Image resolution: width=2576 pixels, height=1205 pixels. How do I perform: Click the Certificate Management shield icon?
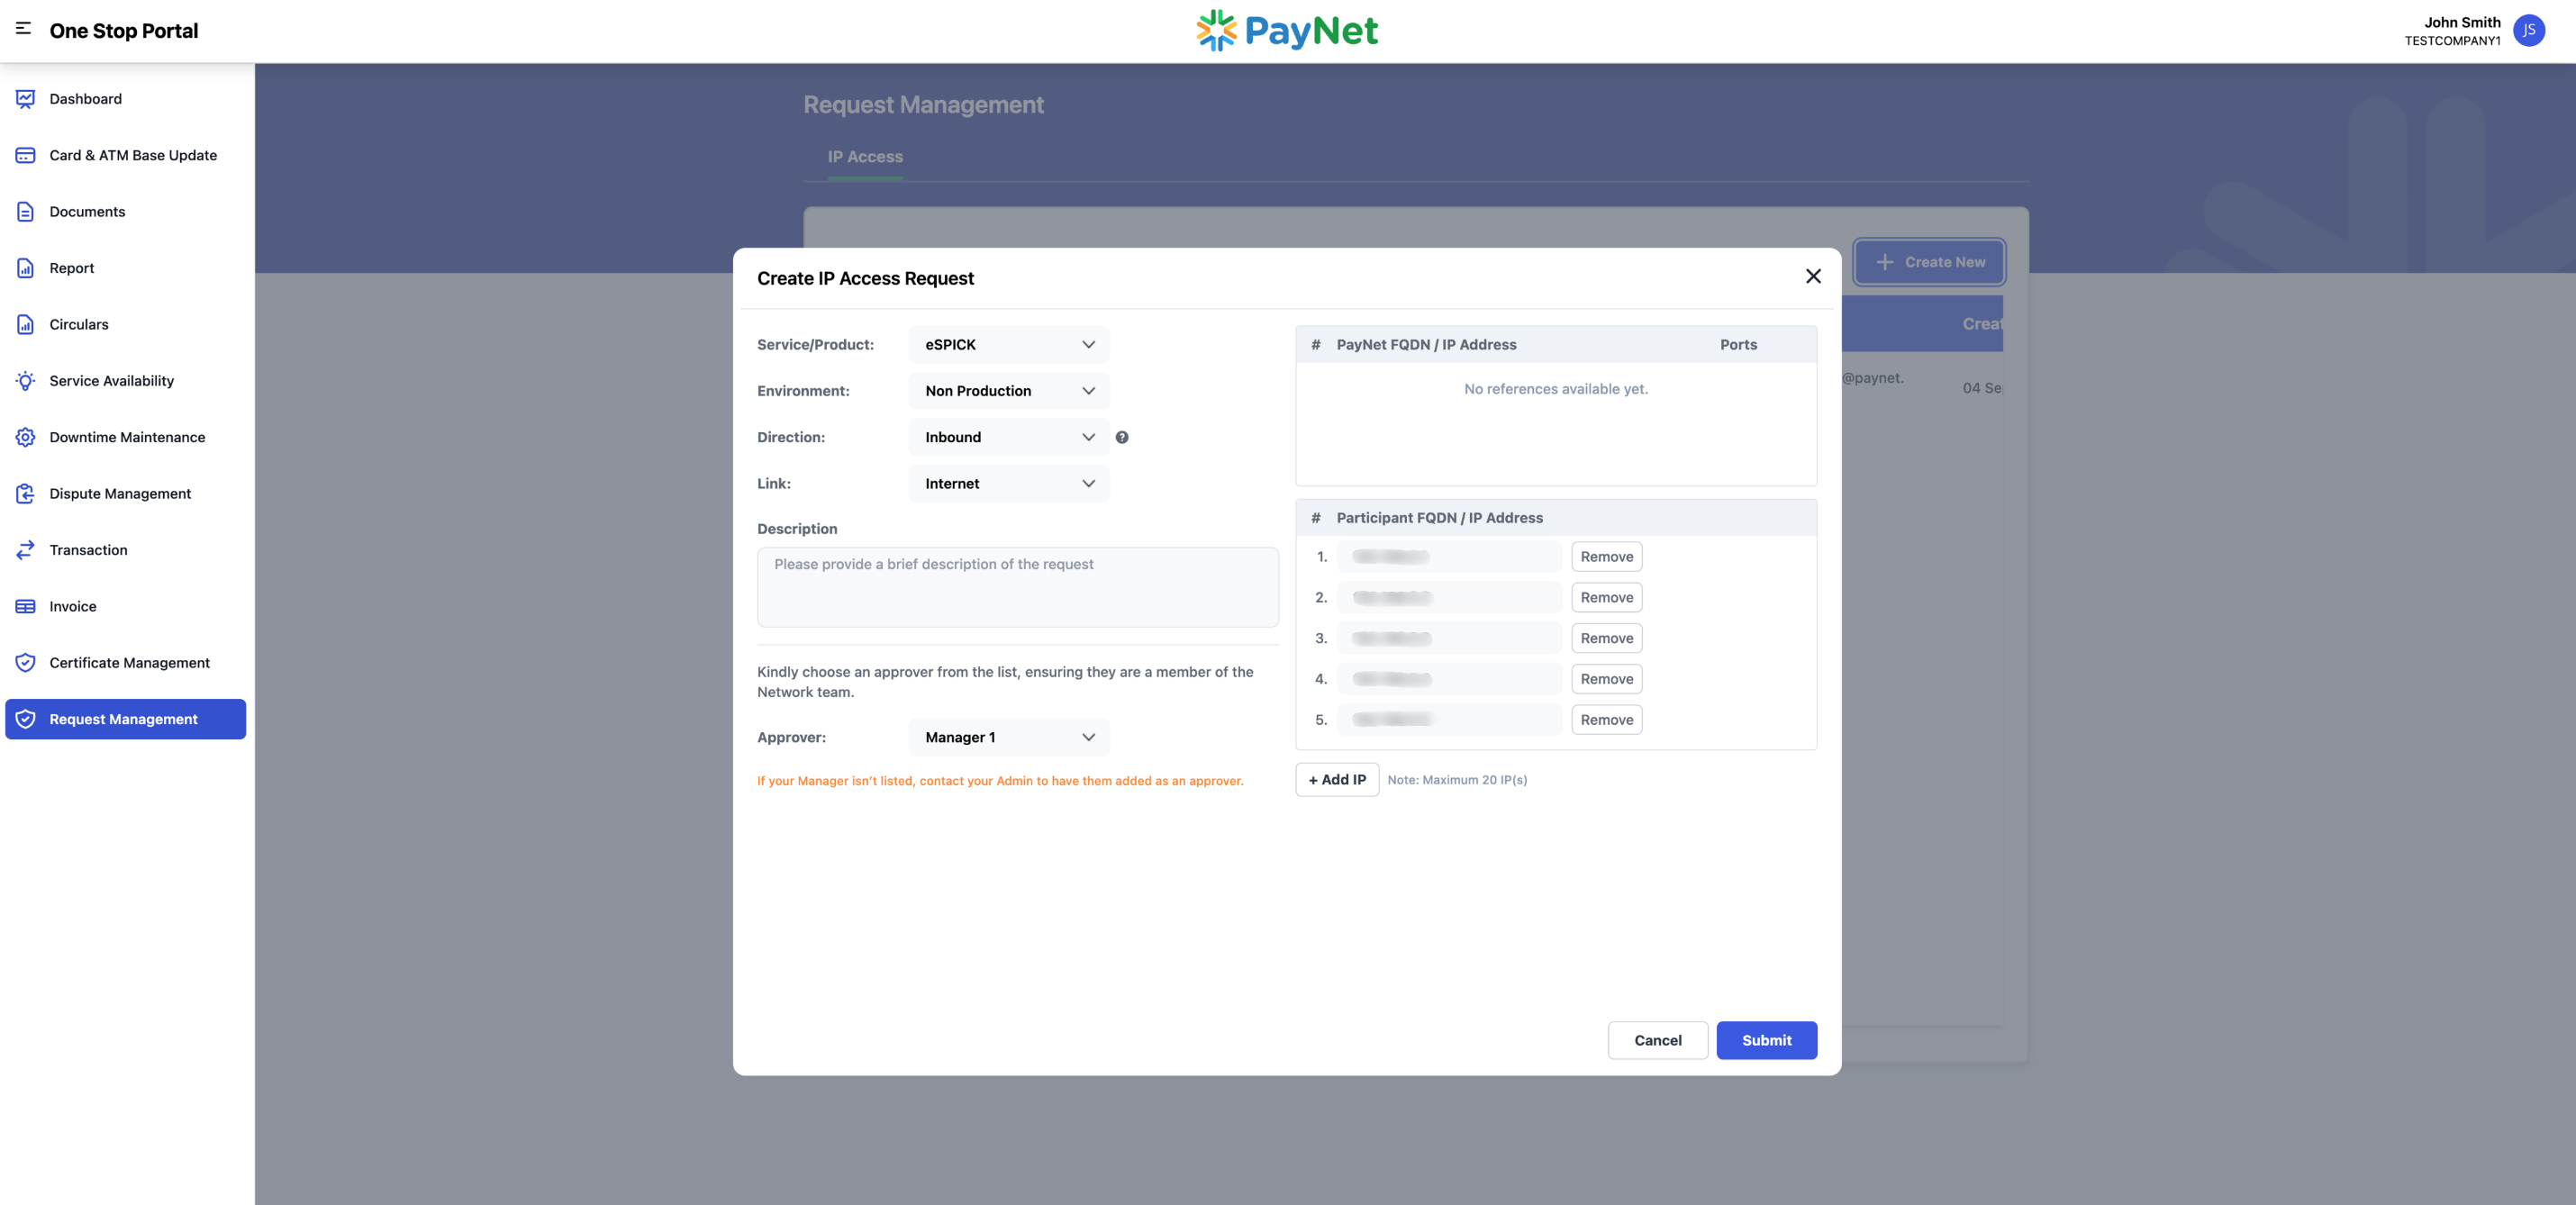coord(25,662)
